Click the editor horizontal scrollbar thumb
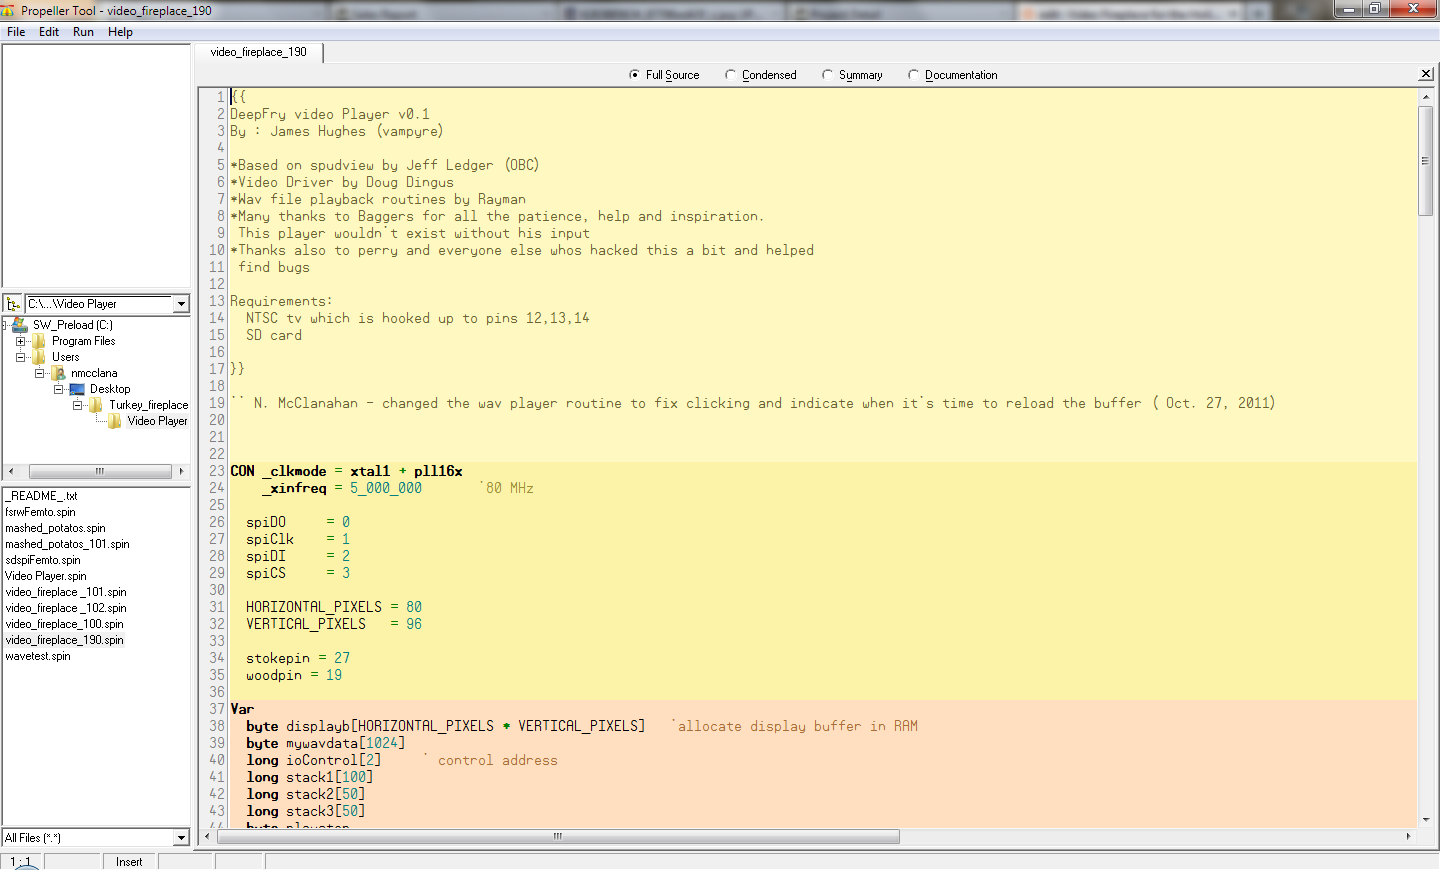This screenshot has width=1440, height=870. pyautogui.click(x=557, y=836)
